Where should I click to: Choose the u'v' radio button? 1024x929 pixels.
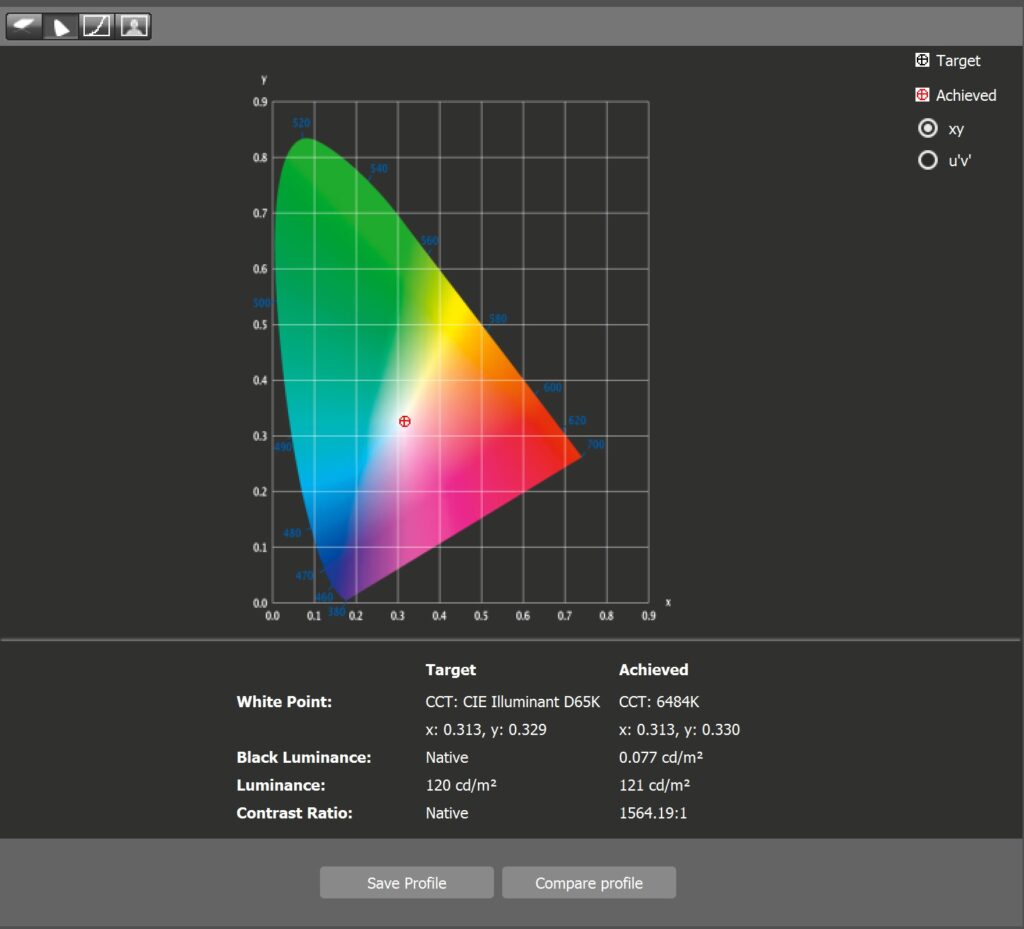coord(928,160)
